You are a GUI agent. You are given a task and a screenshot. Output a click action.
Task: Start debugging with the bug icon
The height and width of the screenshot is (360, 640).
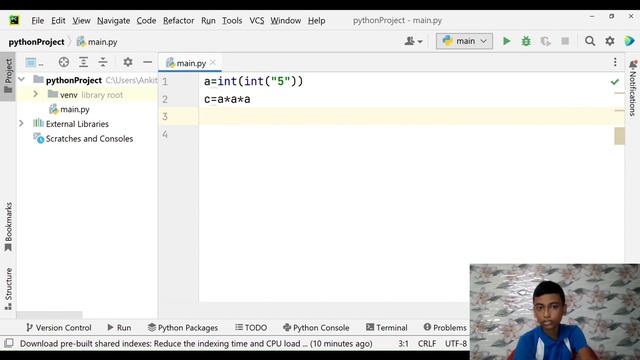coord(526,41)
